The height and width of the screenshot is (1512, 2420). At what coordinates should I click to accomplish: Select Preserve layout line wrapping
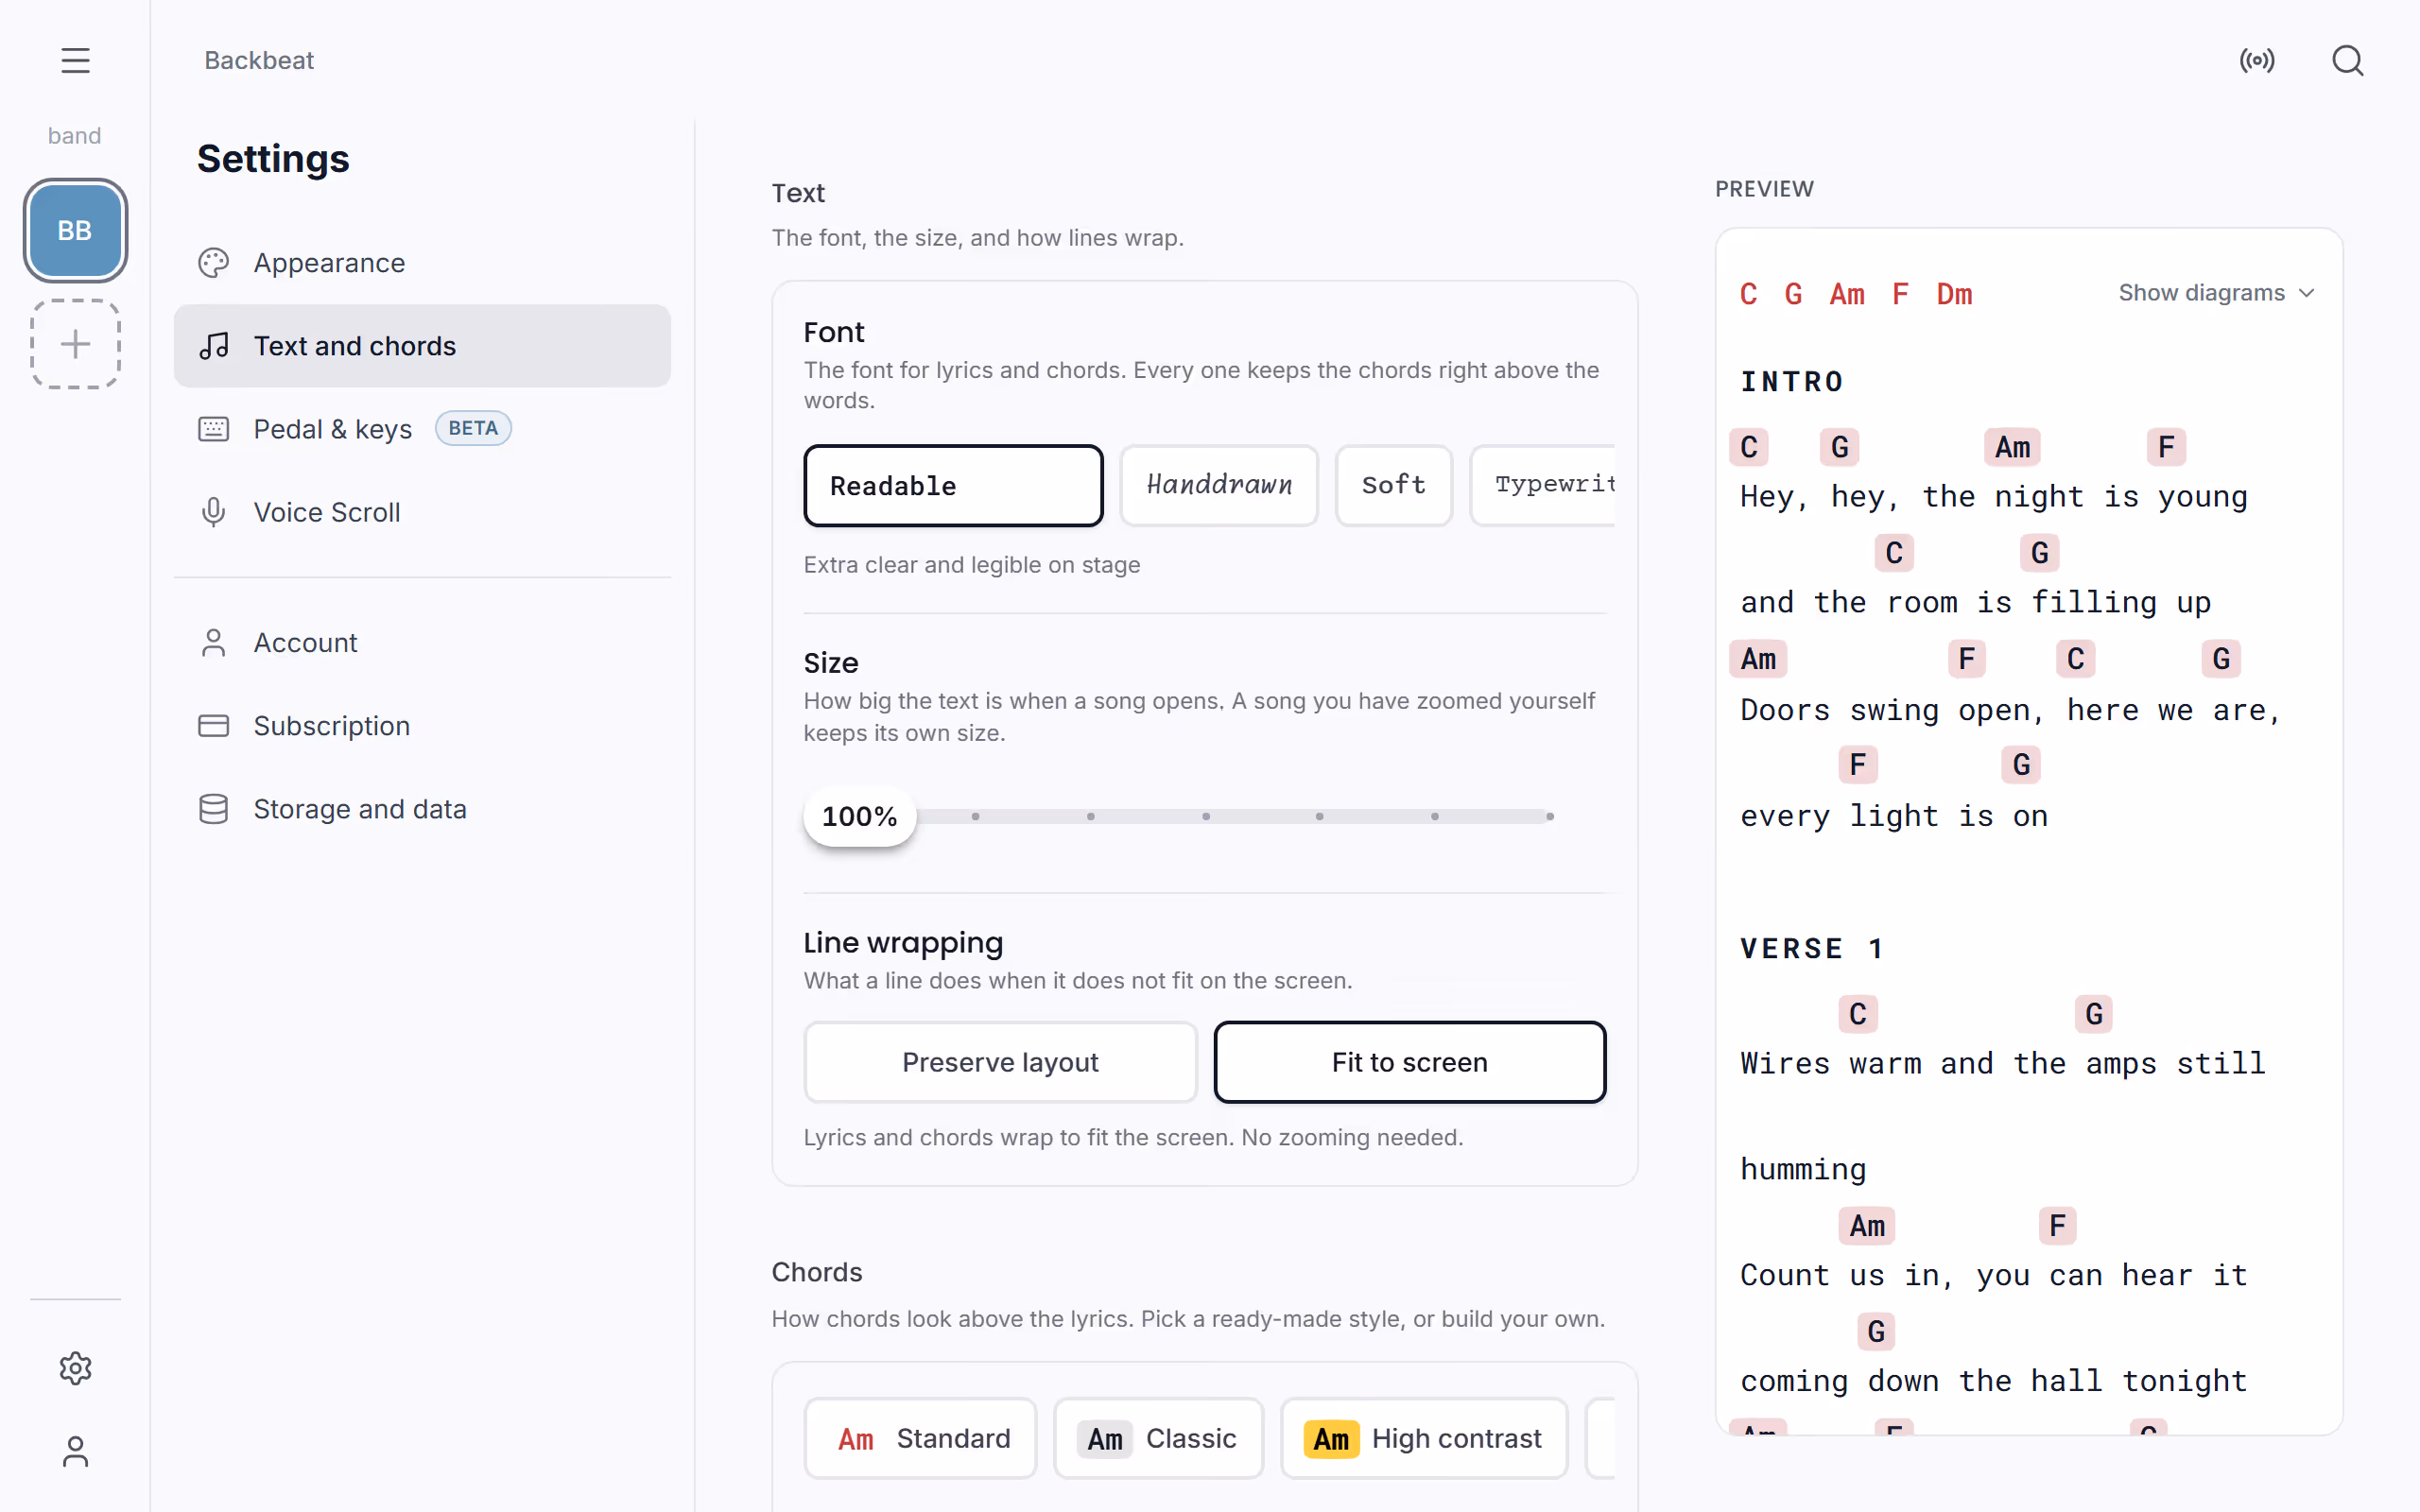tap(1000, 1062)
